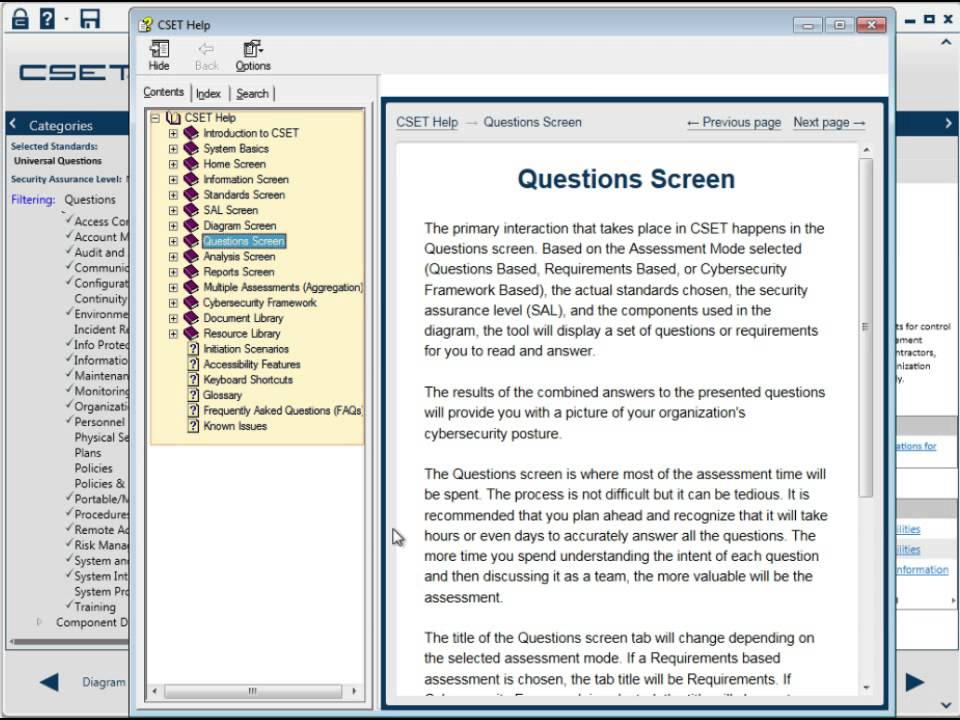Expand the Analysis Screen tree node
The image size is (960, 720).
pyautogui.click(x=173, y=257)
